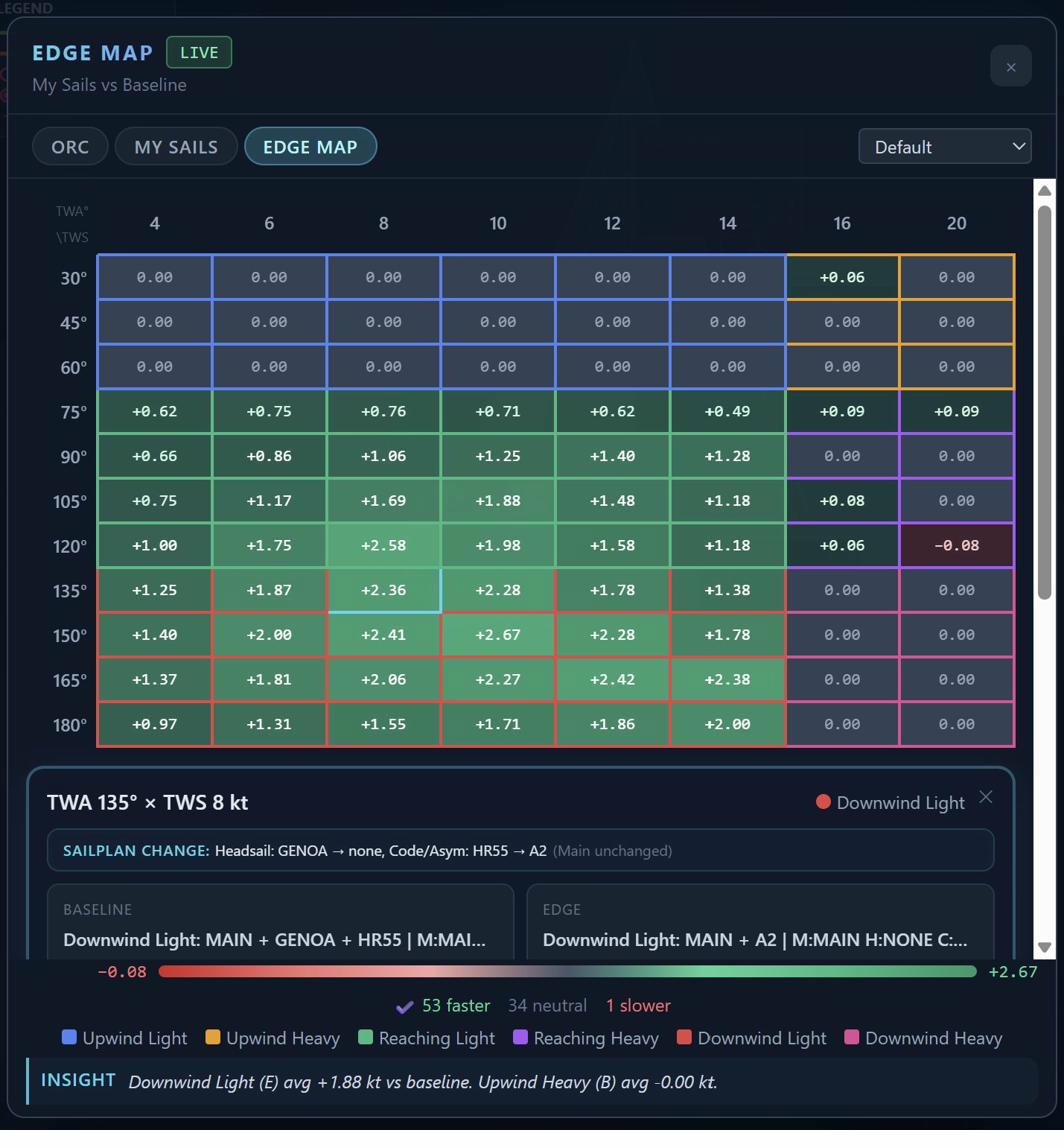Screen dimensions: 1064x1148
Task: Open the Default preset dropdown
Action: tap(944, 146)
